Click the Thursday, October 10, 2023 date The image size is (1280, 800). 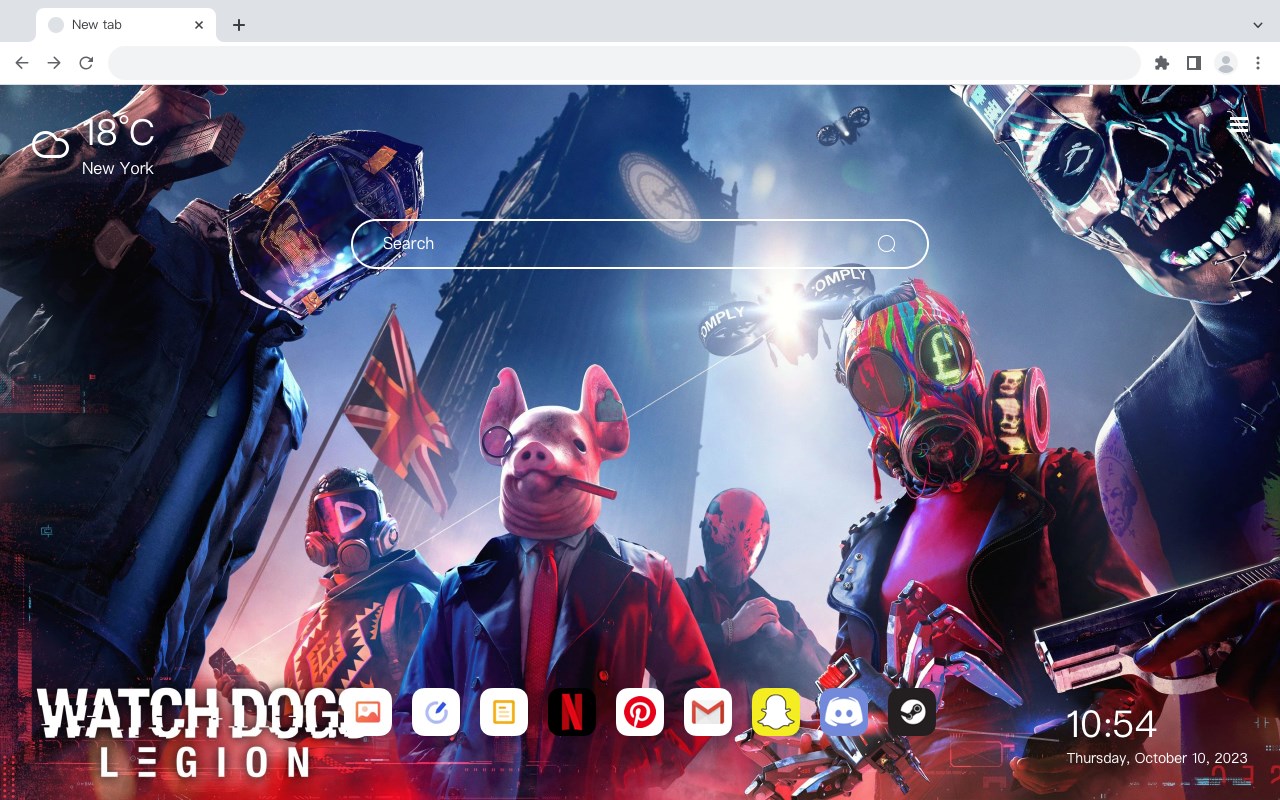(x=1157, y=758)
